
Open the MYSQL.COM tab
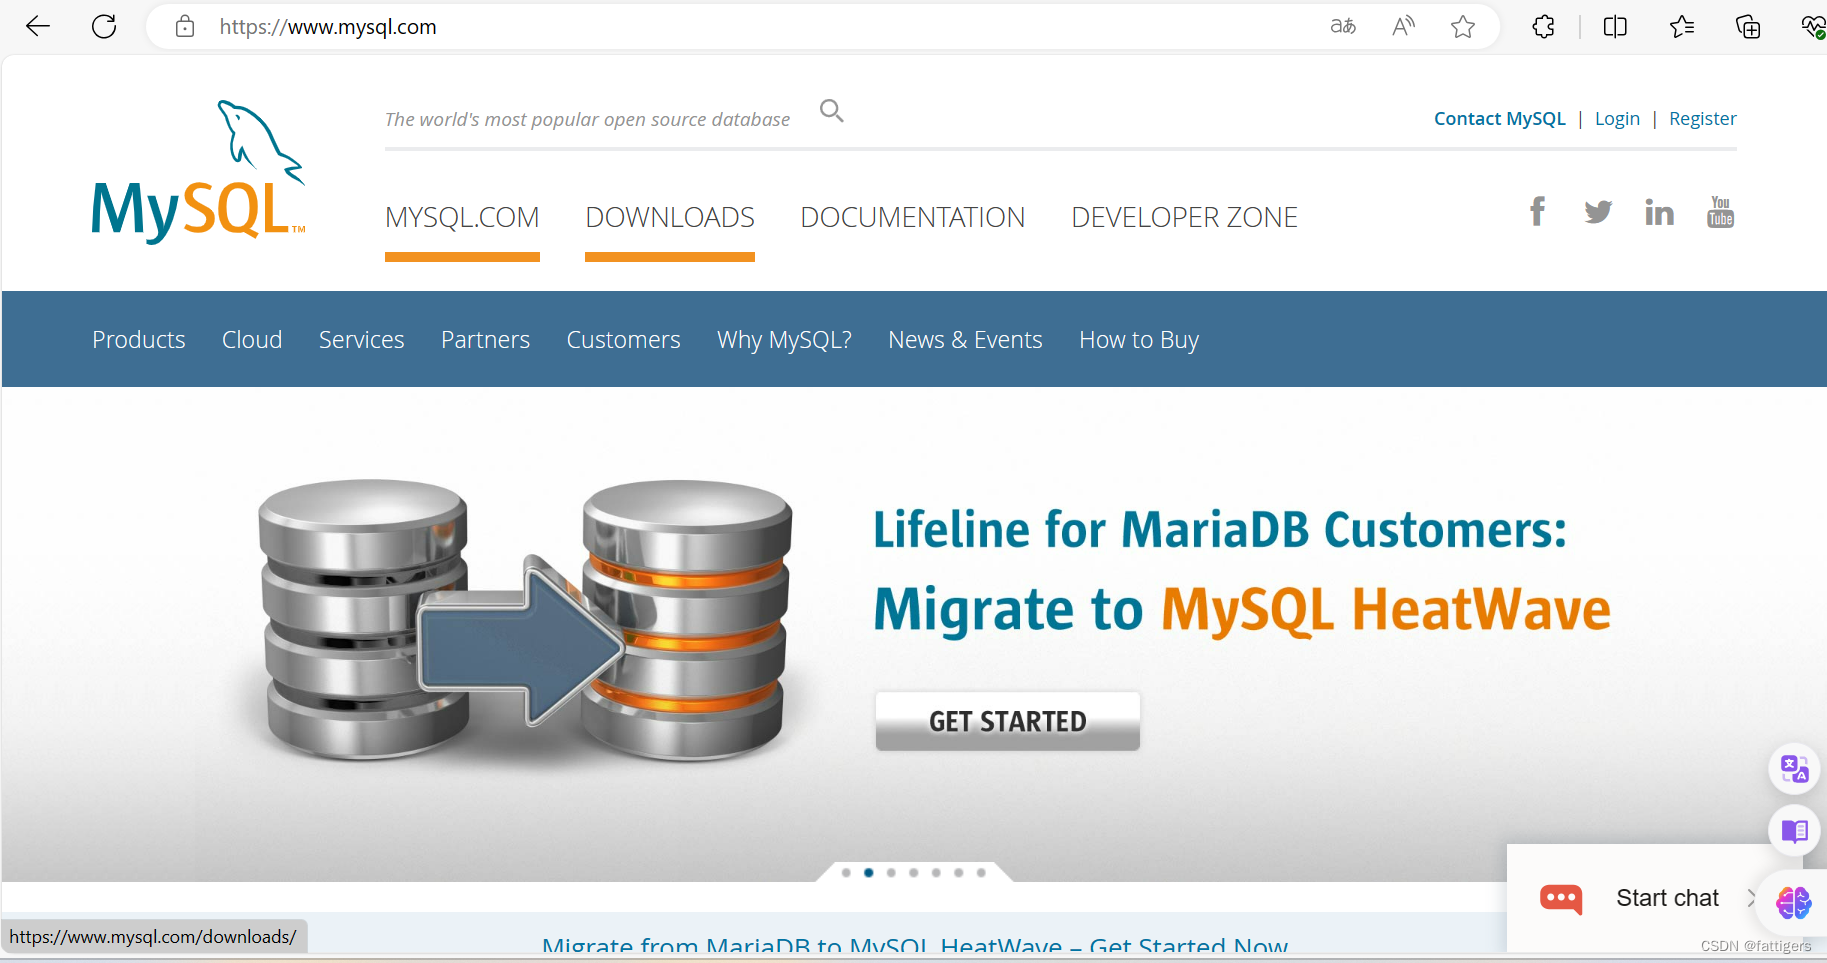point(462,217)
